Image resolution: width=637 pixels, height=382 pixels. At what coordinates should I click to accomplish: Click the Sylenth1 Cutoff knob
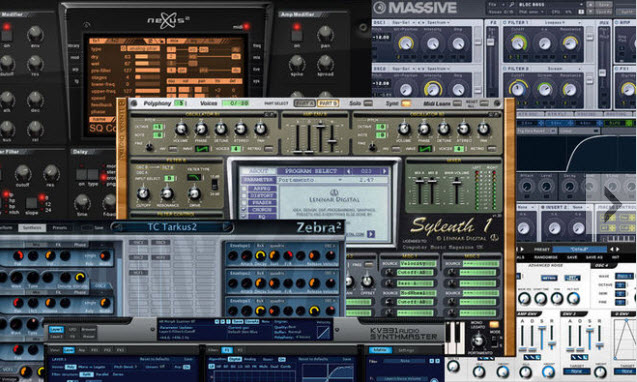click(143, 193)
